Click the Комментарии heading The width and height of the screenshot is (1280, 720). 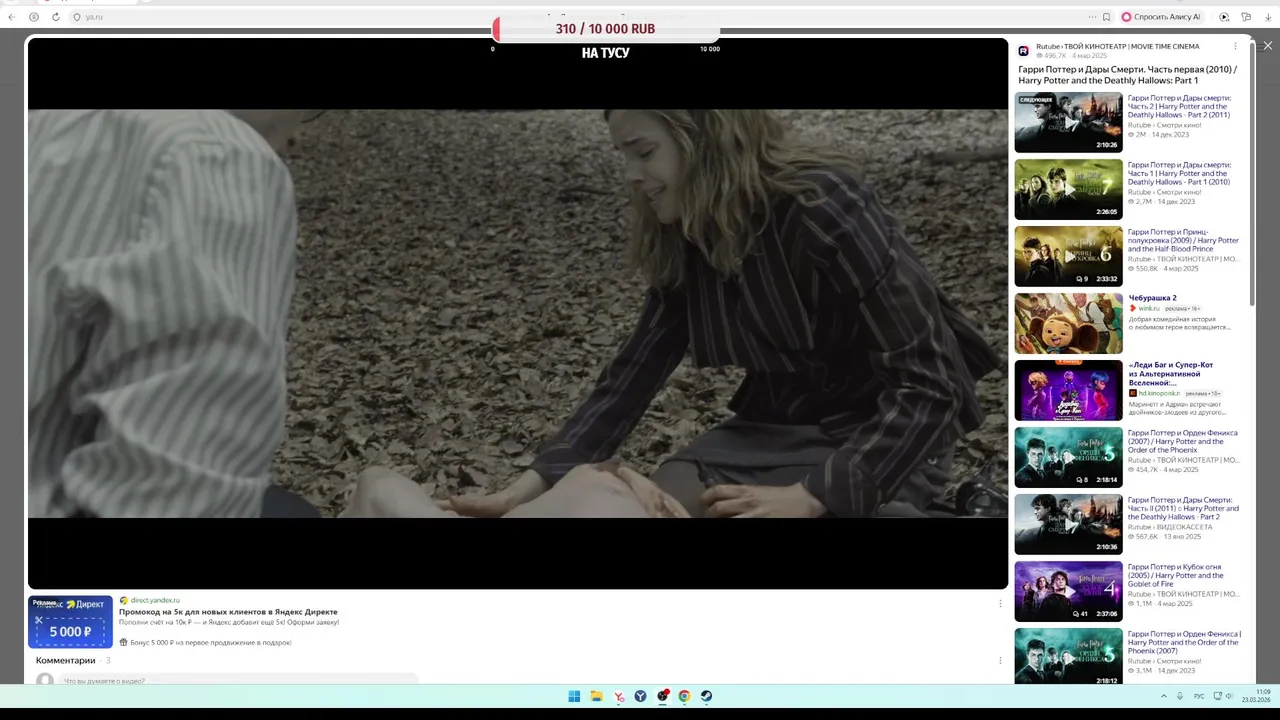[65, 660]
